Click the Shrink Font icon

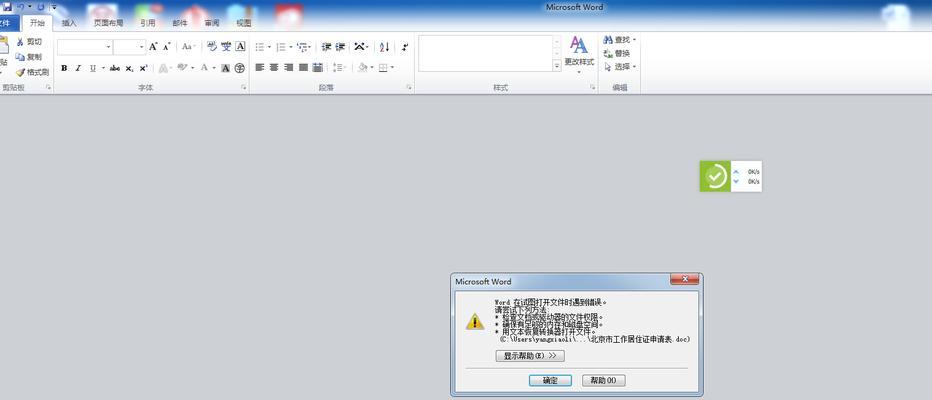click(166, 46)
